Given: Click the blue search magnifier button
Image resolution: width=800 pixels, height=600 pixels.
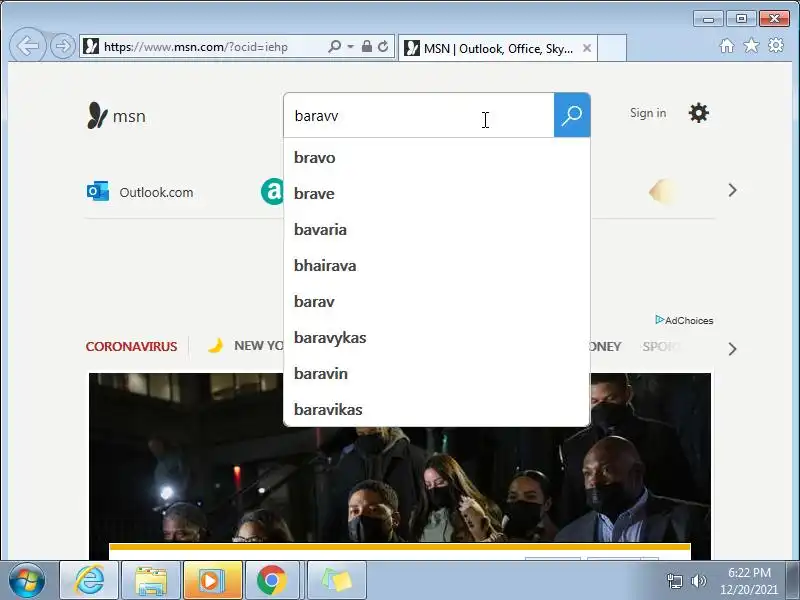Looking at the screenshot, I should click(572, 115).
